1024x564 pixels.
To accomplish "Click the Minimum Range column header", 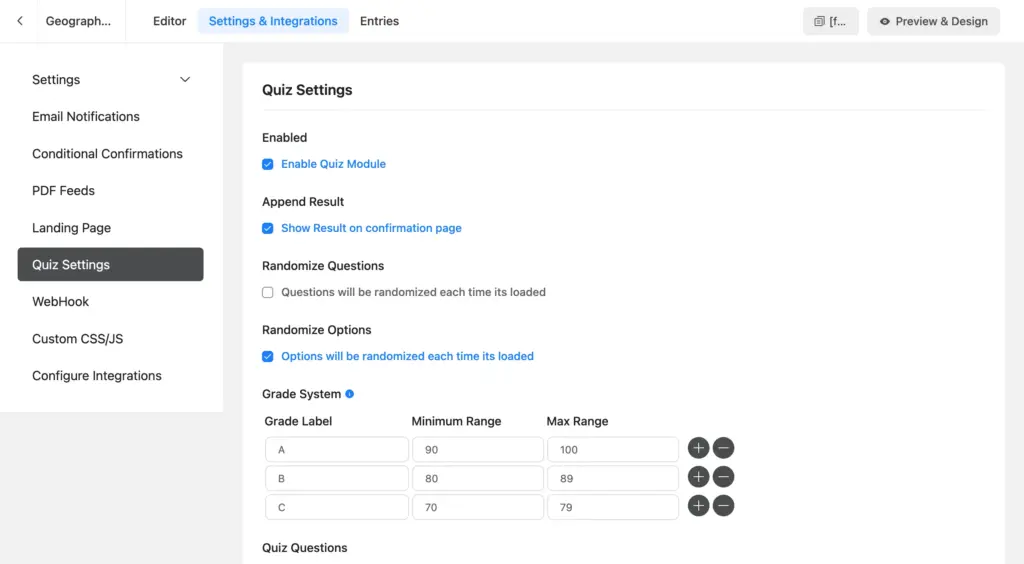I will (x=456, y=421).
